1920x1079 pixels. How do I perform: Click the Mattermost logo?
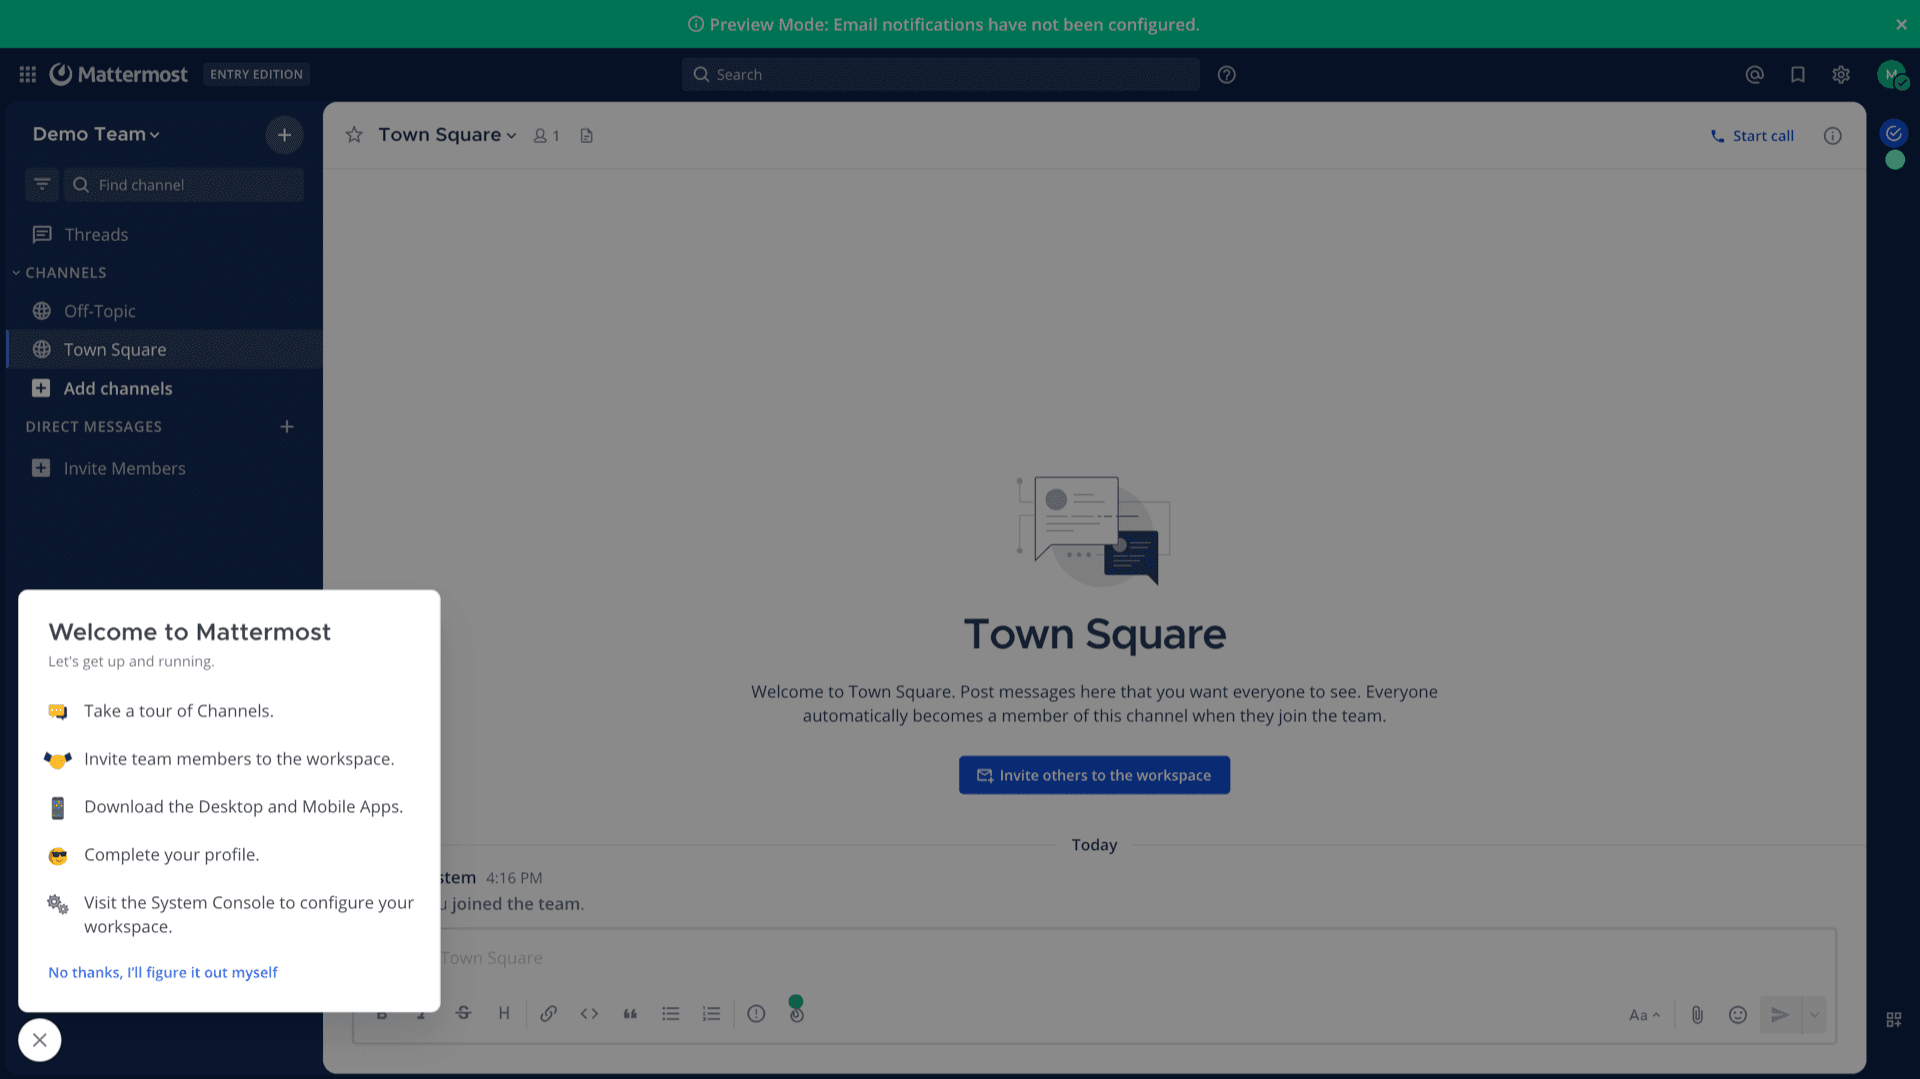(x=118, y=74)
